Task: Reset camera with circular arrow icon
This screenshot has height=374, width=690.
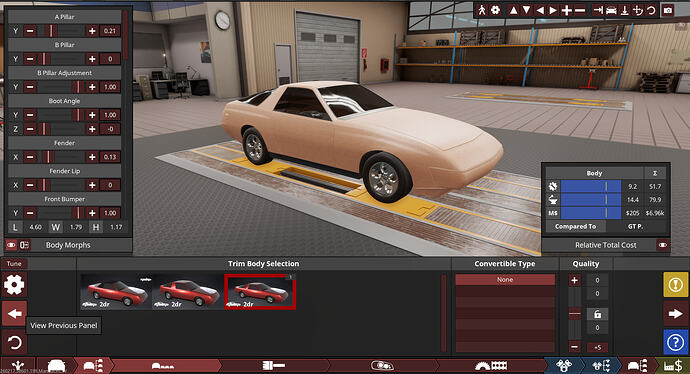Action: (651, 10)
